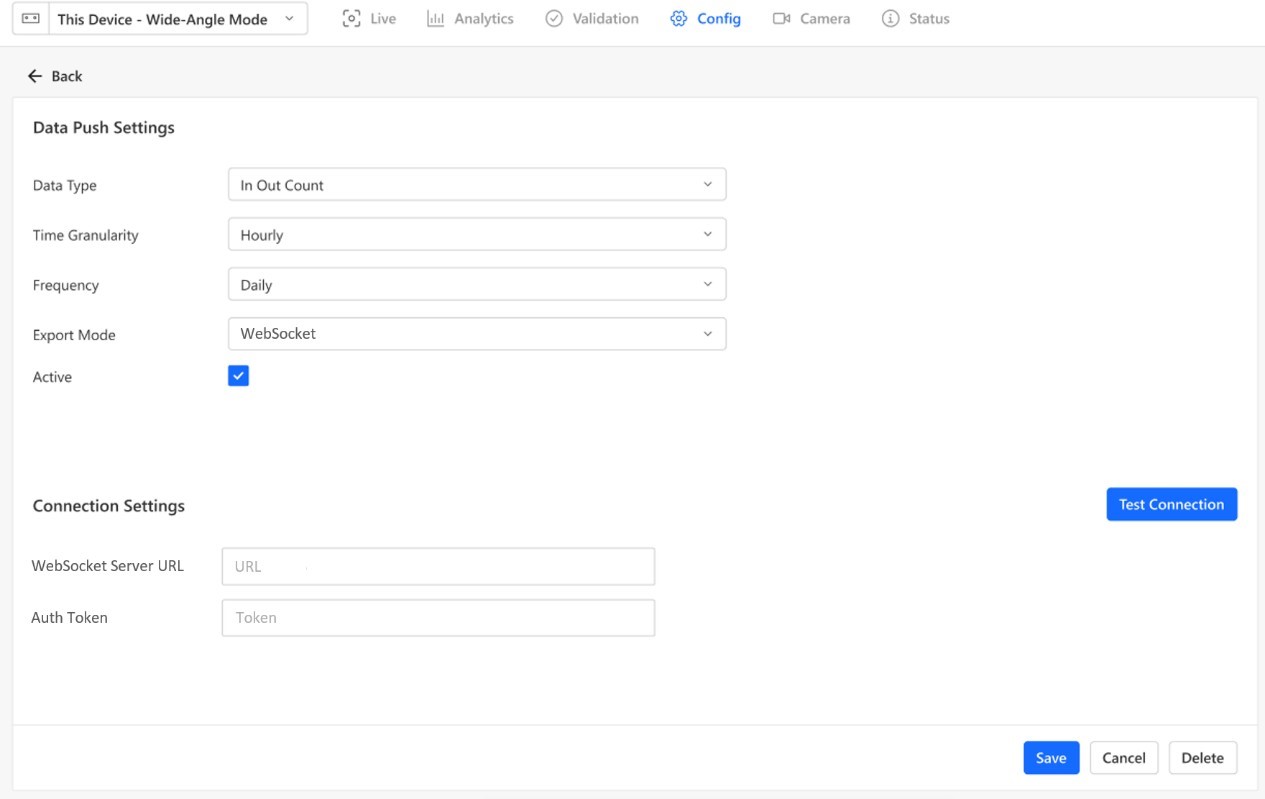Click the Camera video icon
Viewport: 1265px width, 799px height.
click(782, 18)
